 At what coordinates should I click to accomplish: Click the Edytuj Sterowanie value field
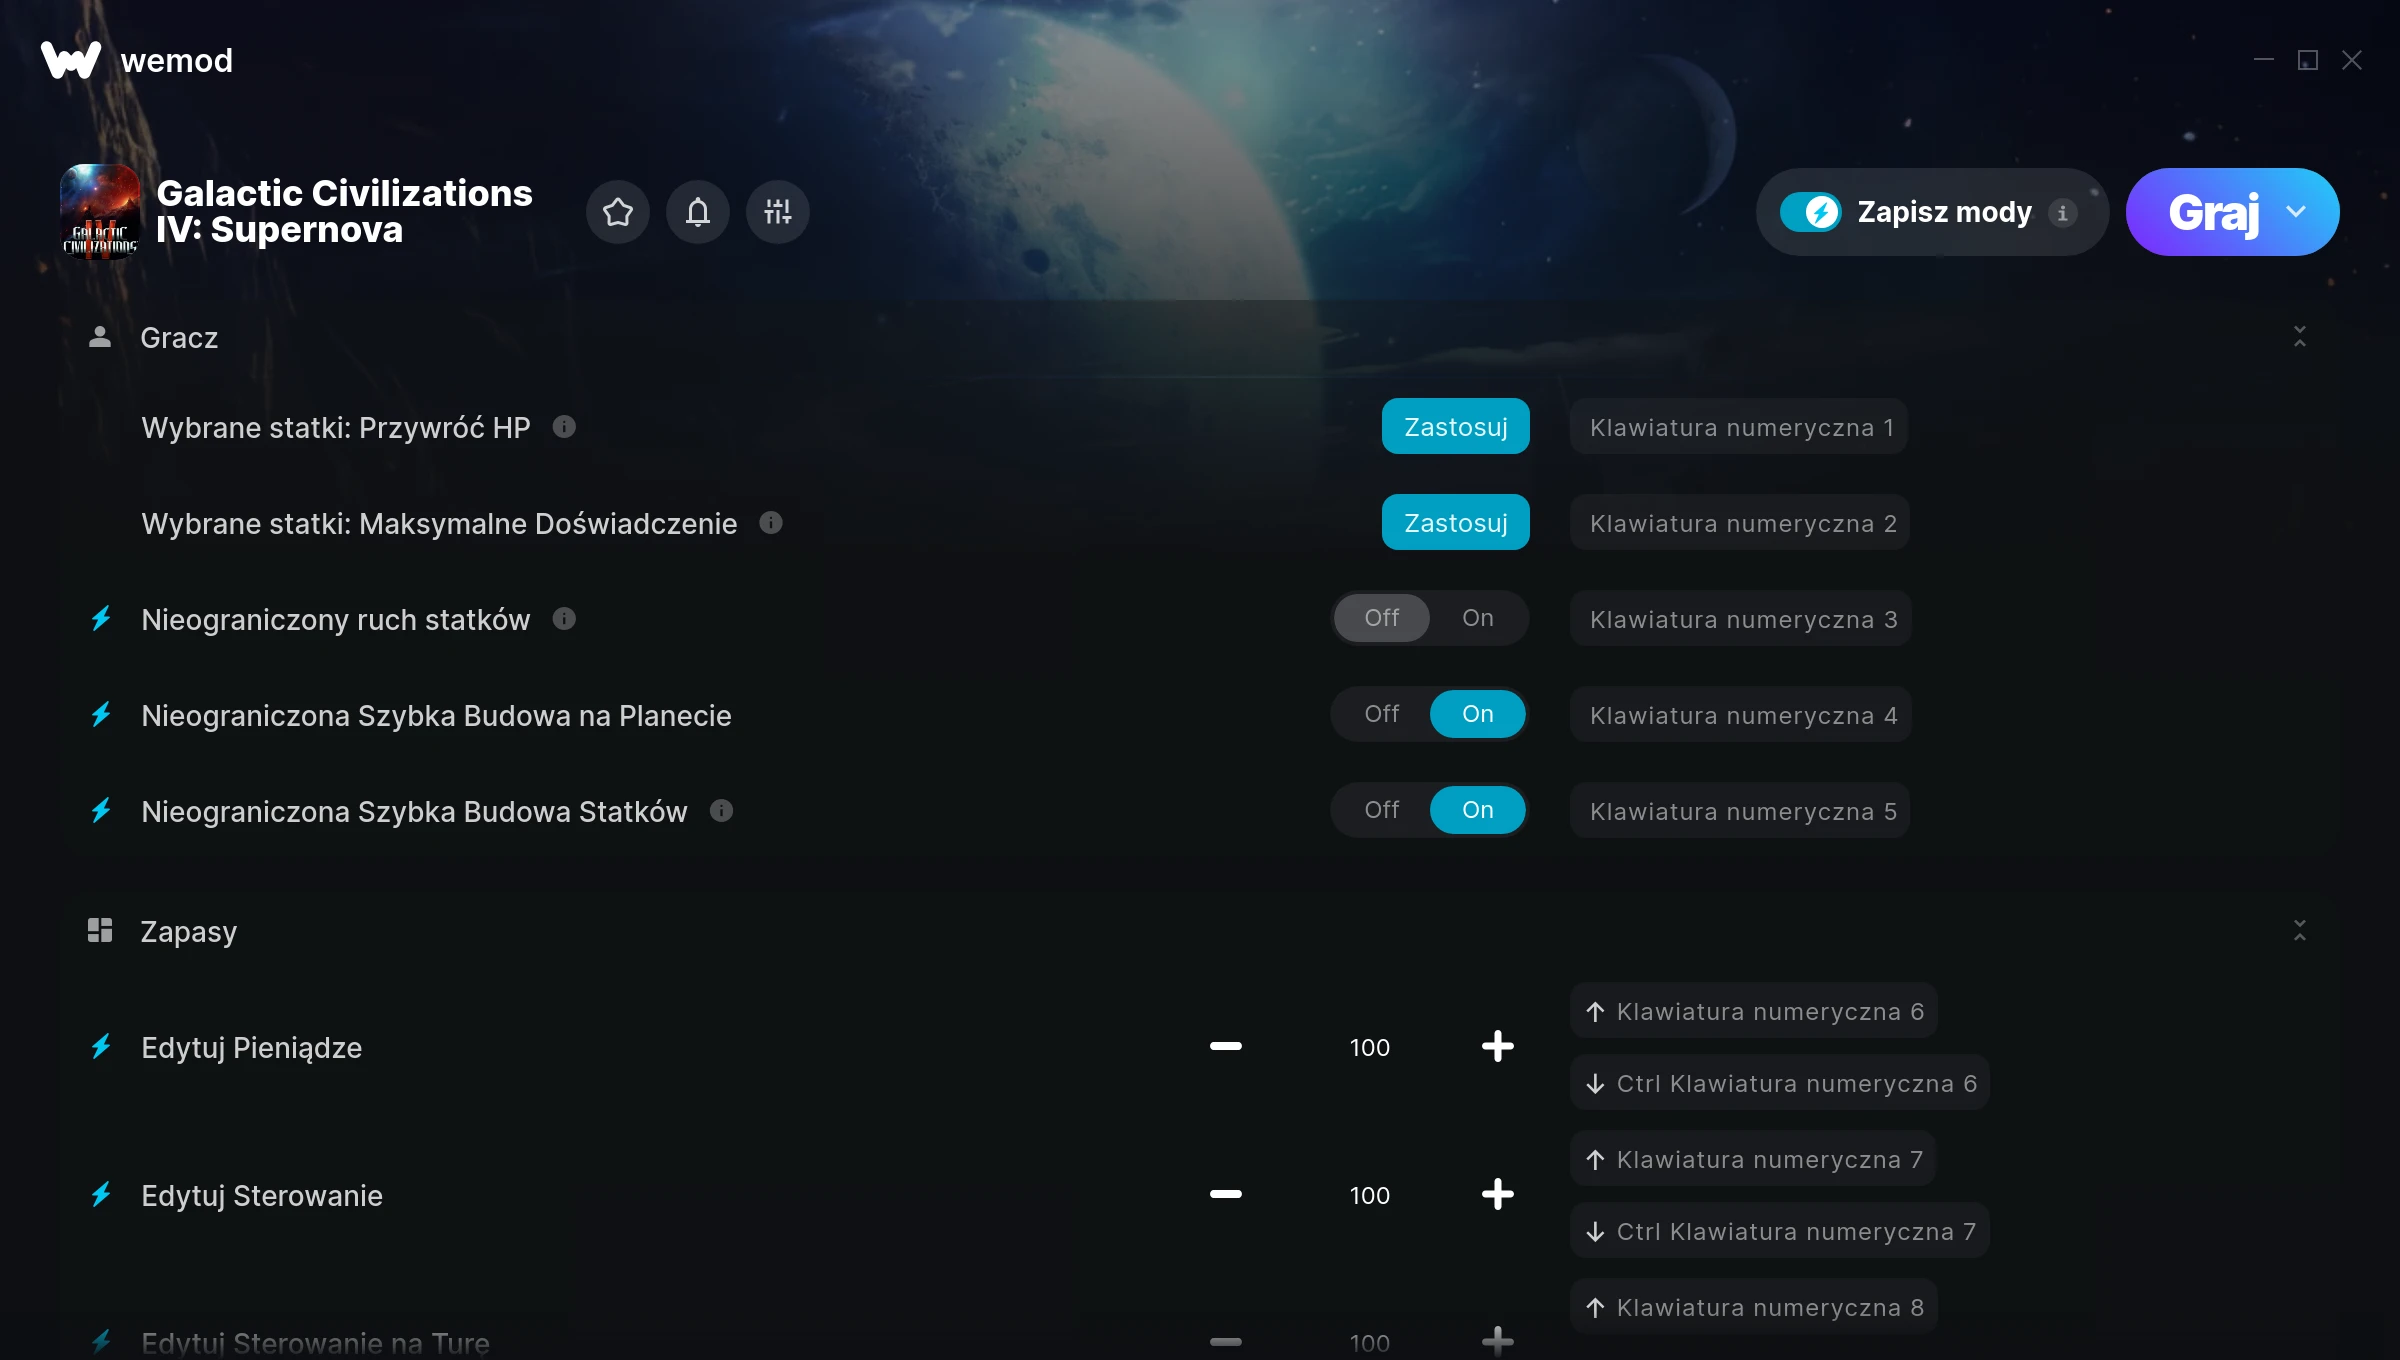tap(1369, 1195)
